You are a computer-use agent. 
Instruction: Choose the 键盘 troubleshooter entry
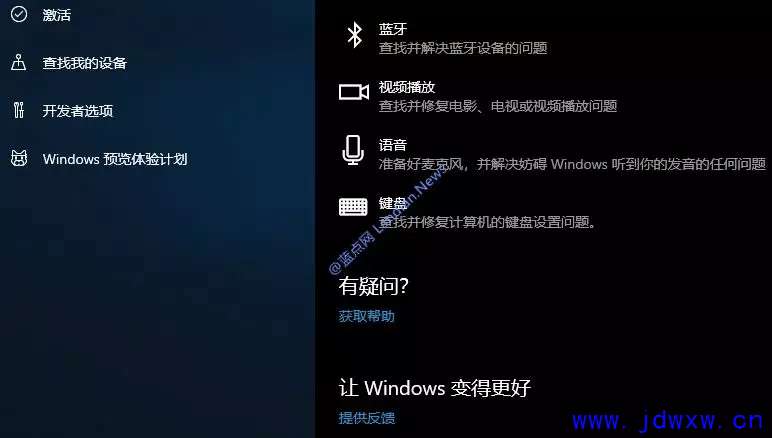point(468,212)
